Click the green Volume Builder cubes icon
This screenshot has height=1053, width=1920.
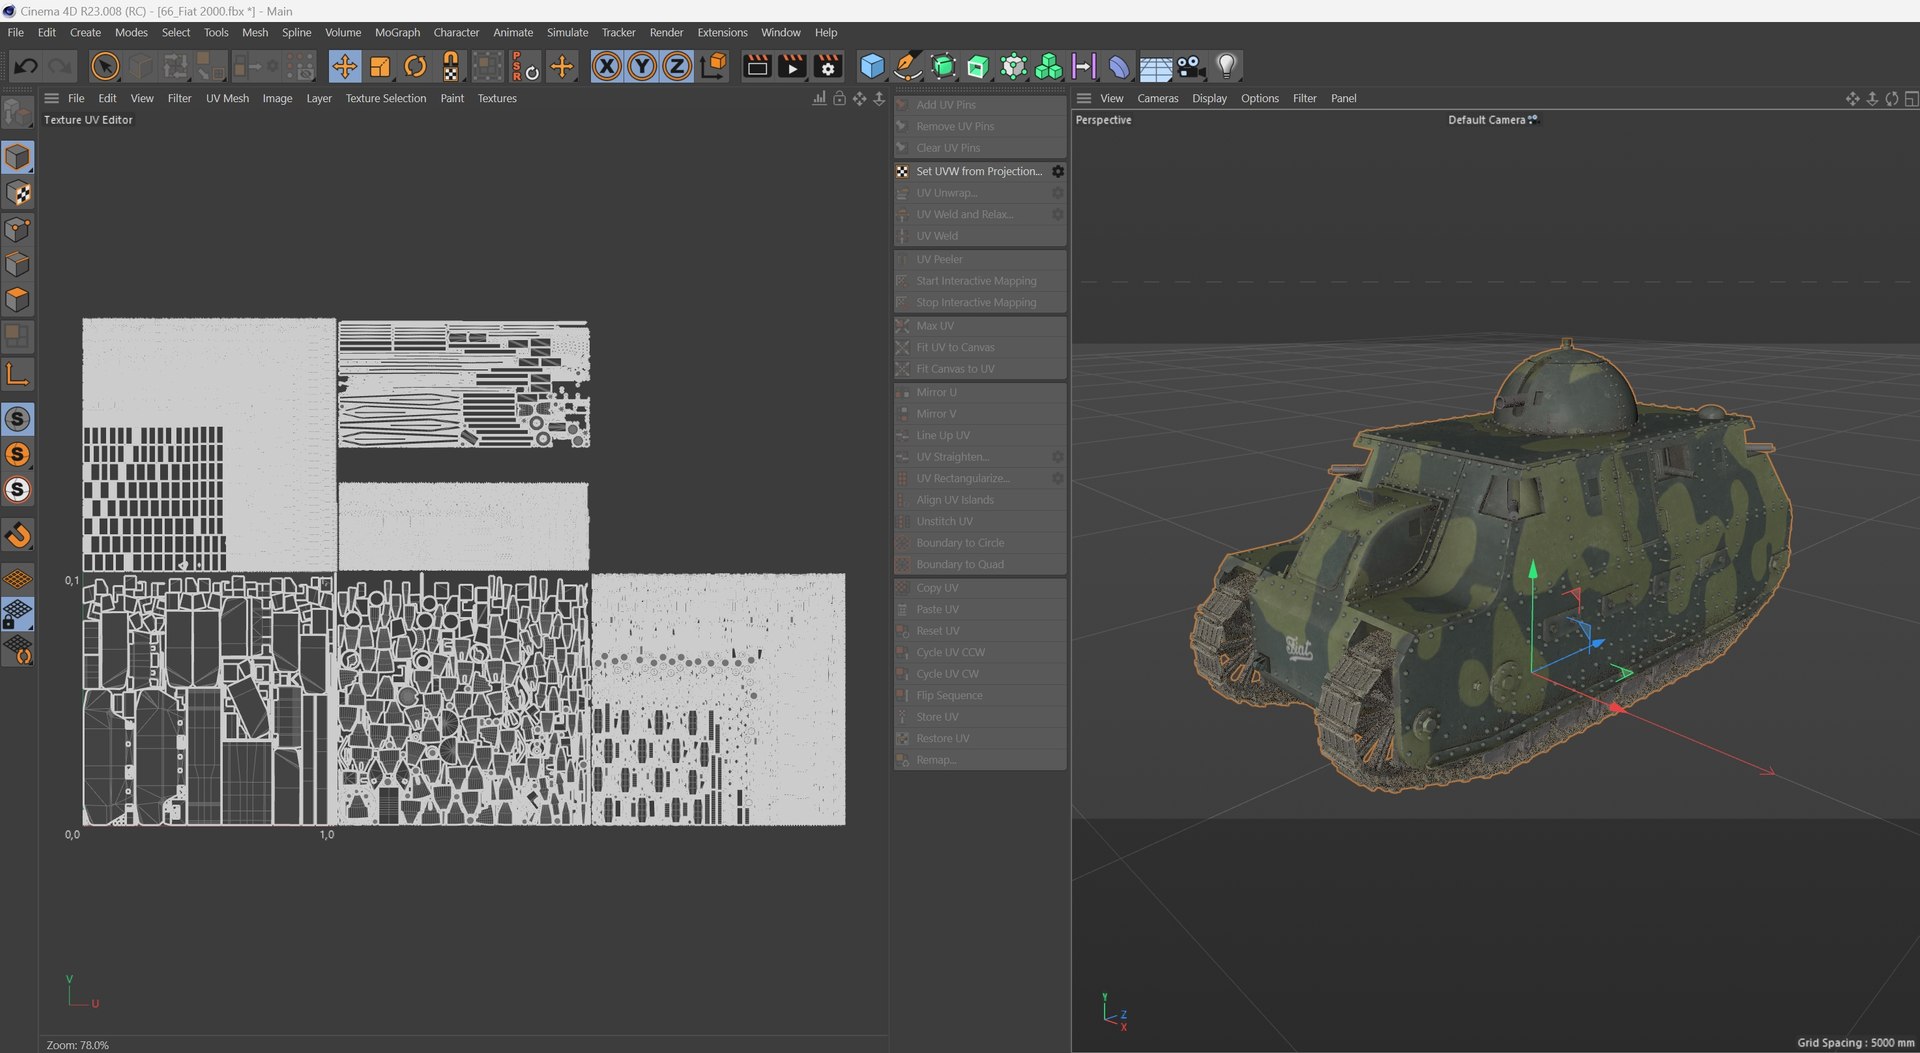[x=1048, y=67]
